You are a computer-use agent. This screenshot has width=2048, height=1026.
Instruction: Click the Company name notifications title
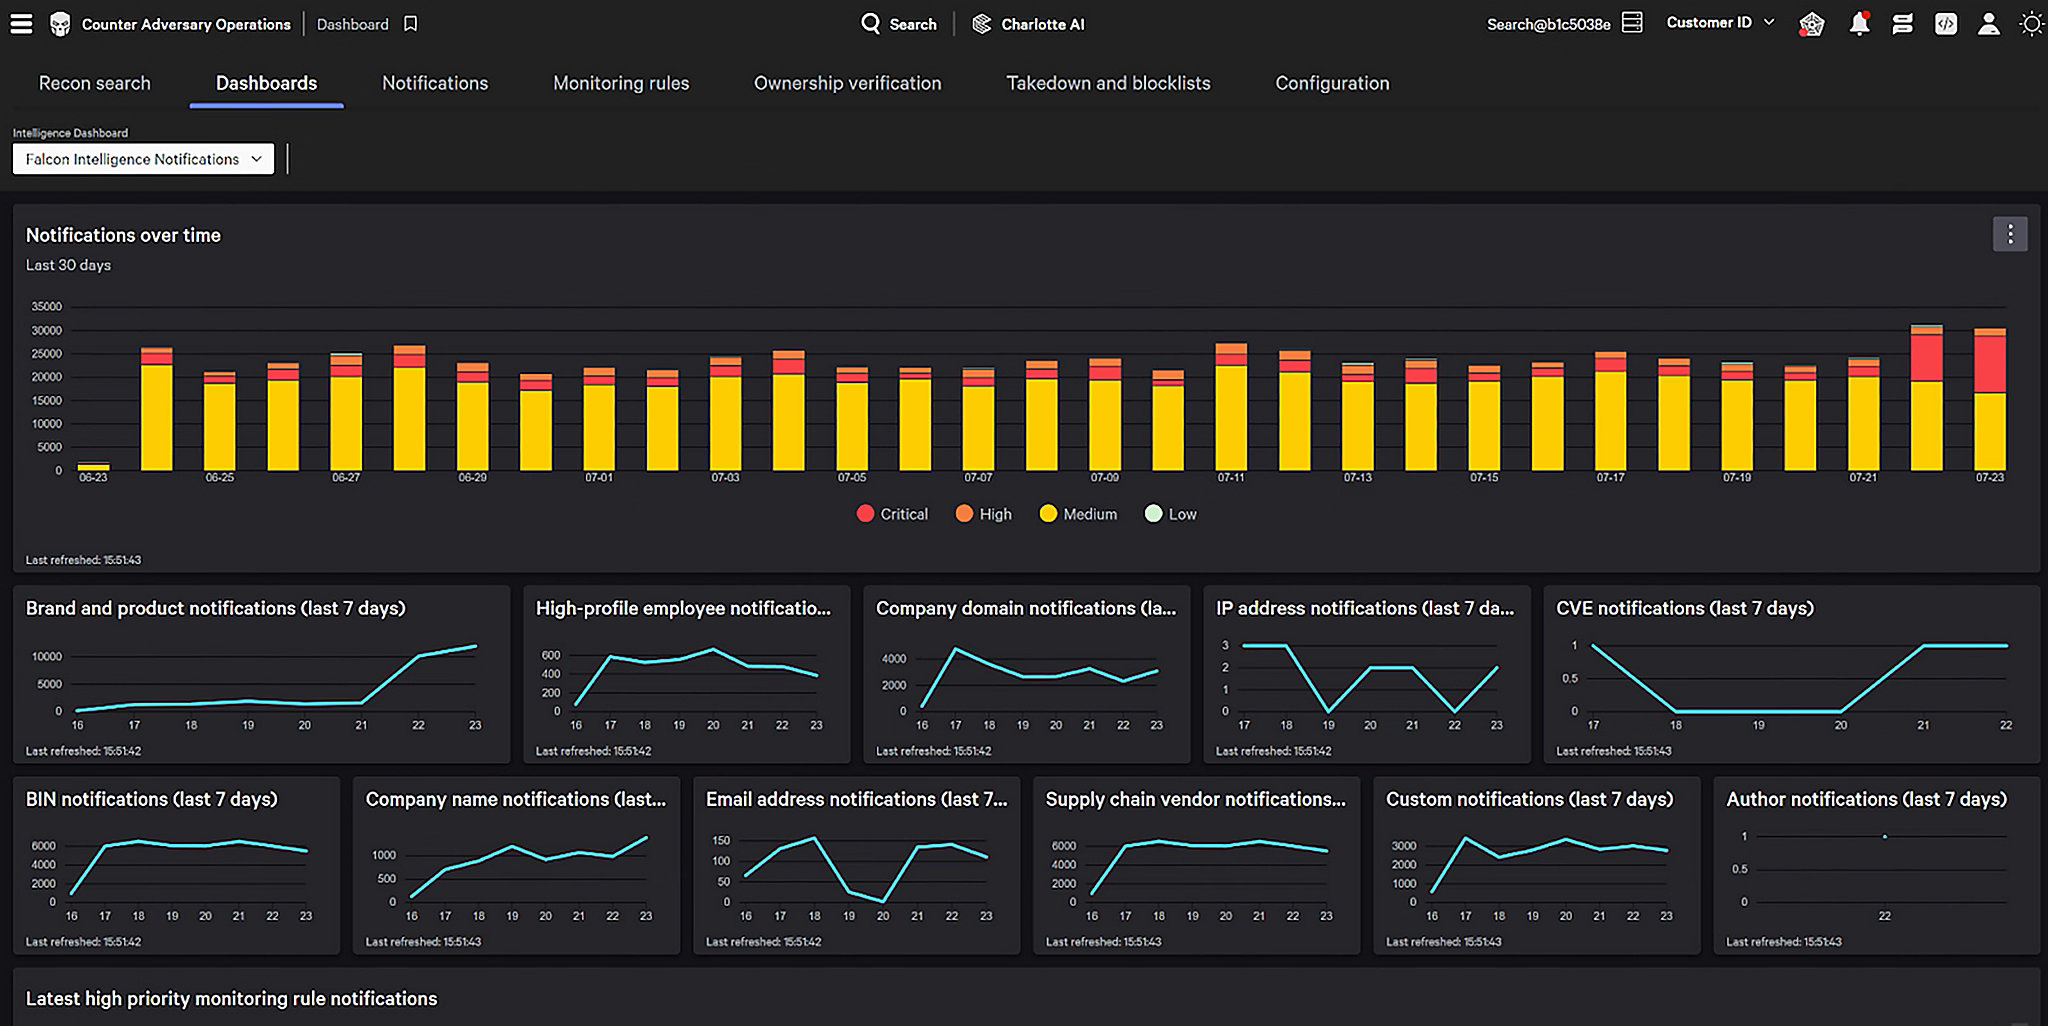tap(516, 799)
